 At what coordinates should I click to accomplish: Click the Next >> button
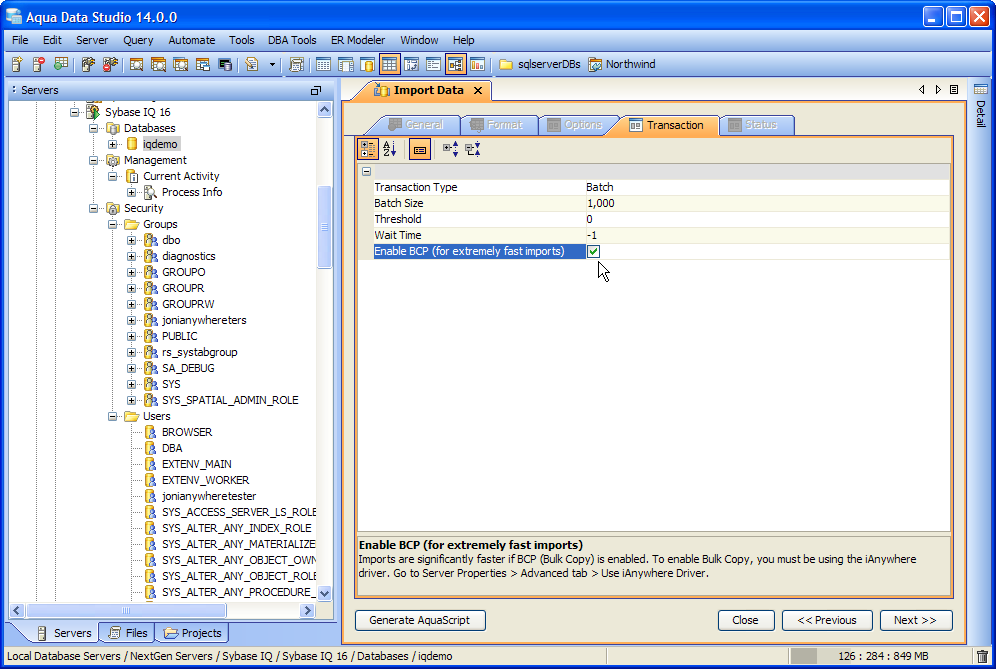tap(915, 620)
